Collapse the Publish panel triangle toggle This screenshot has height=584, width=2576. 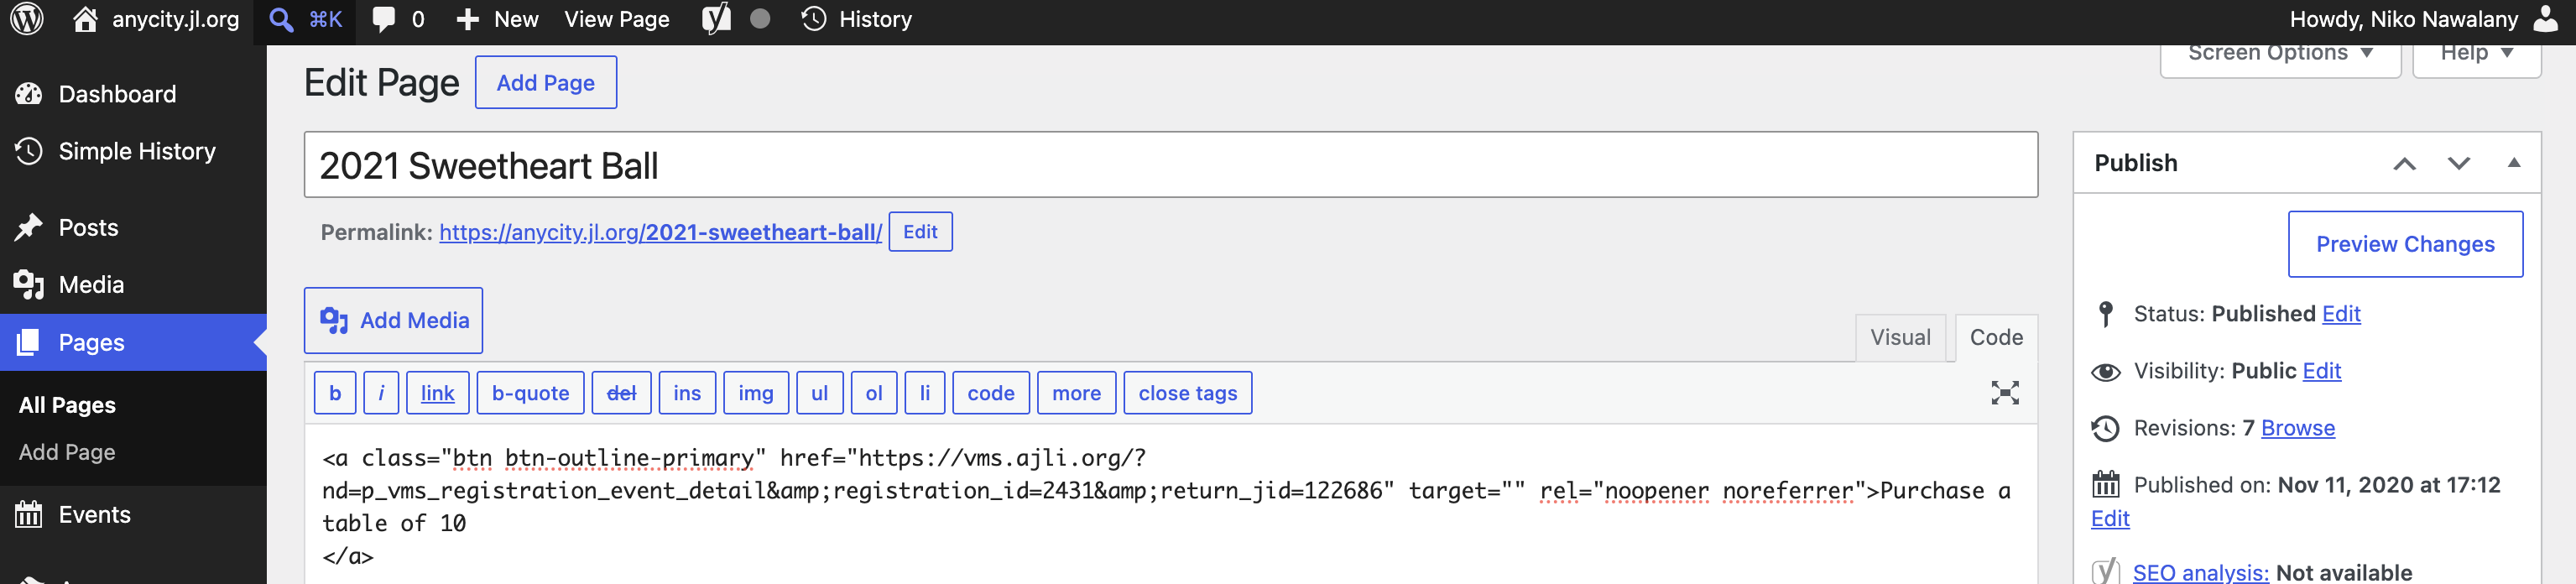click(x=2513, y=163)
